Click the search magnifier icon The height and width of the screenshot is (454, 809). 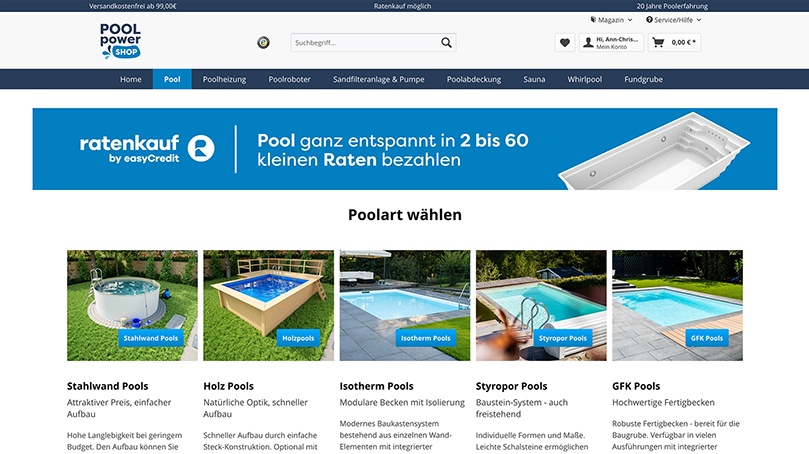pos(446,43)
